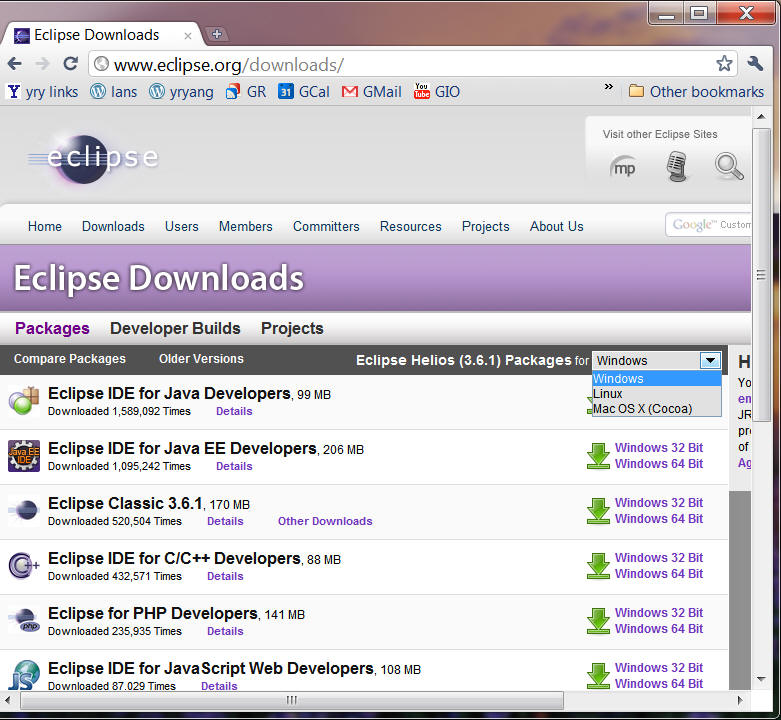The height and width of the screenshot is (720, 781).
Task: Click the Eclipse logo
Action: [x=94, y=158]
